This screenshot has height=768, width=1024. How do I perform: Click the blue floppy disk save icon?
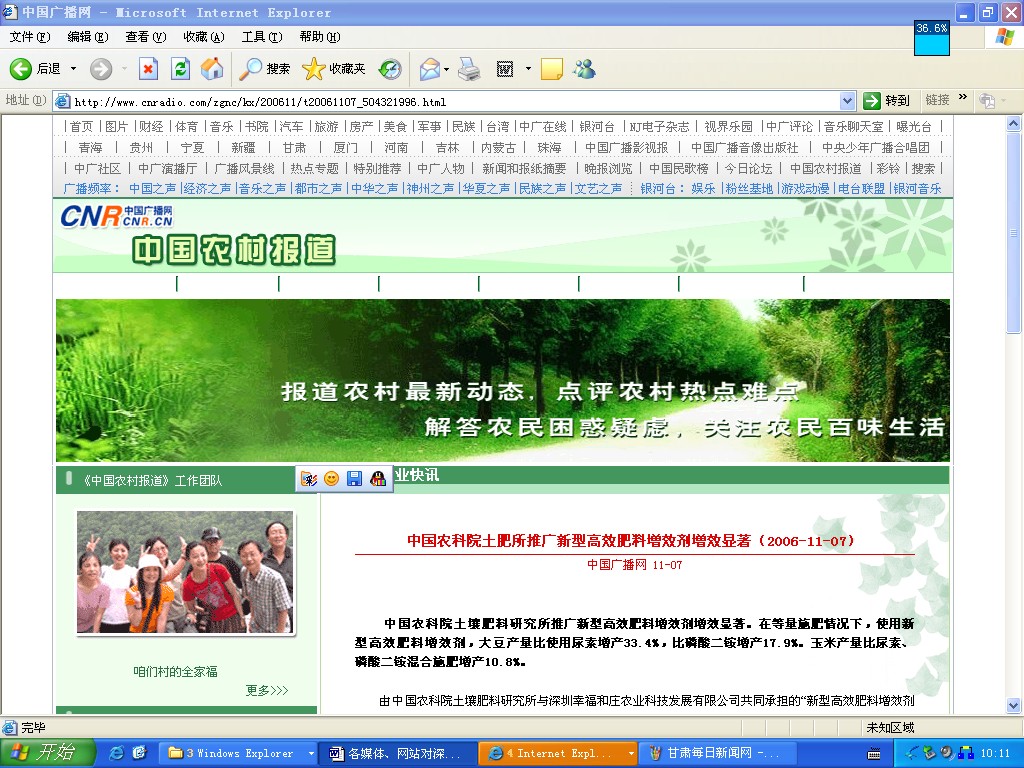tap(355, 479)
